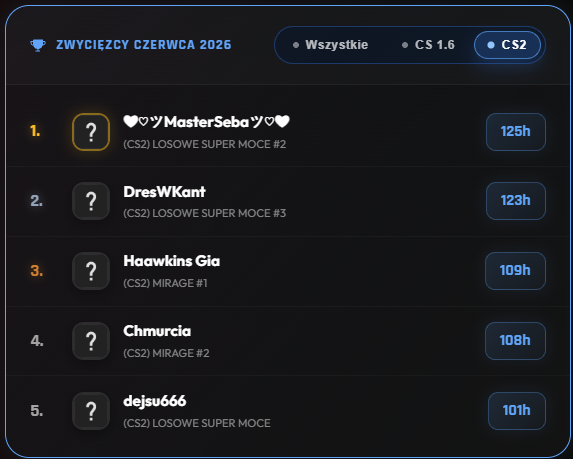Click dejsu666's avatar placeholder icon
Viewport: 573px width, 459px height.
tap(91, 411)
